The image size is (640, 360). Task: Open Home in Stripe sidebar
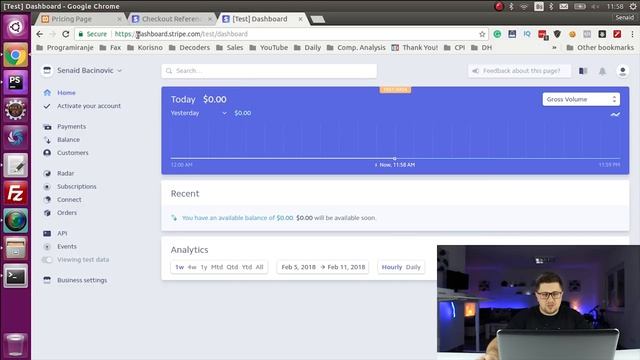click(x=66, y=93)
